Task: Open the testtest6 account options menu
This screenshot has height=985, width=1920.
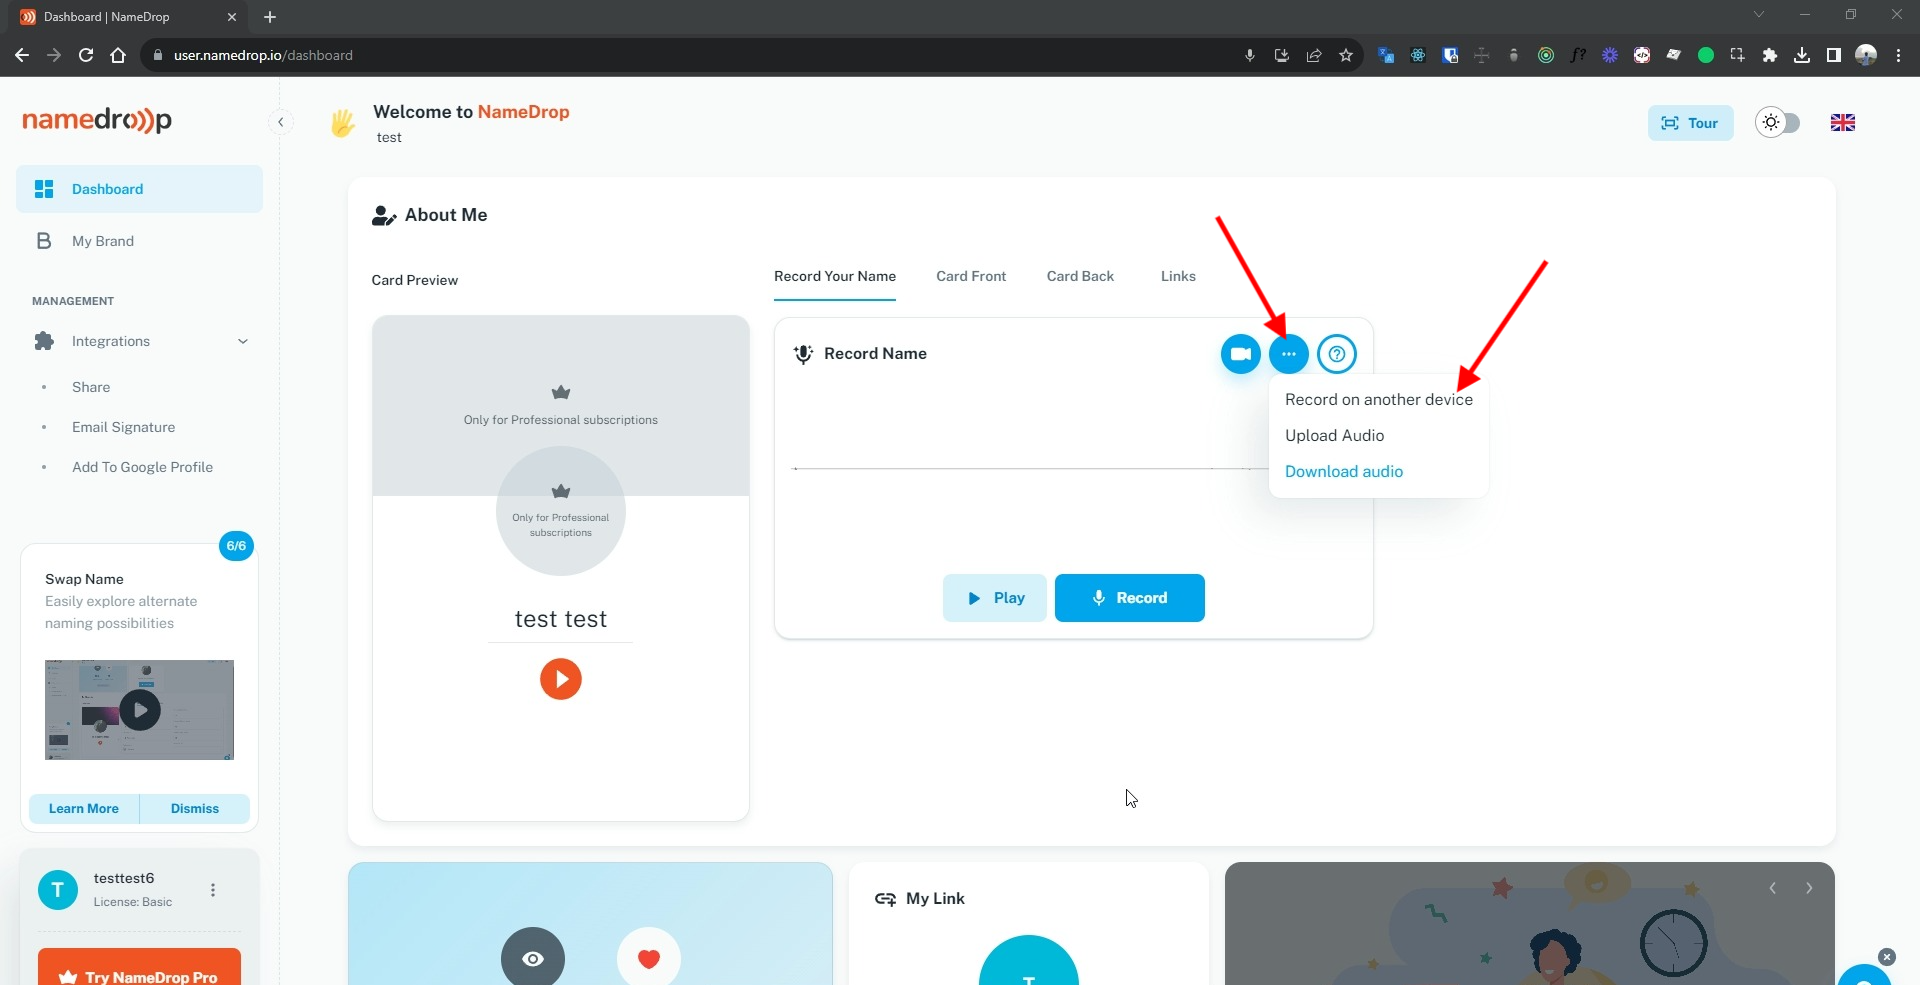Action: pyautogui.click(x=213, y=890)
